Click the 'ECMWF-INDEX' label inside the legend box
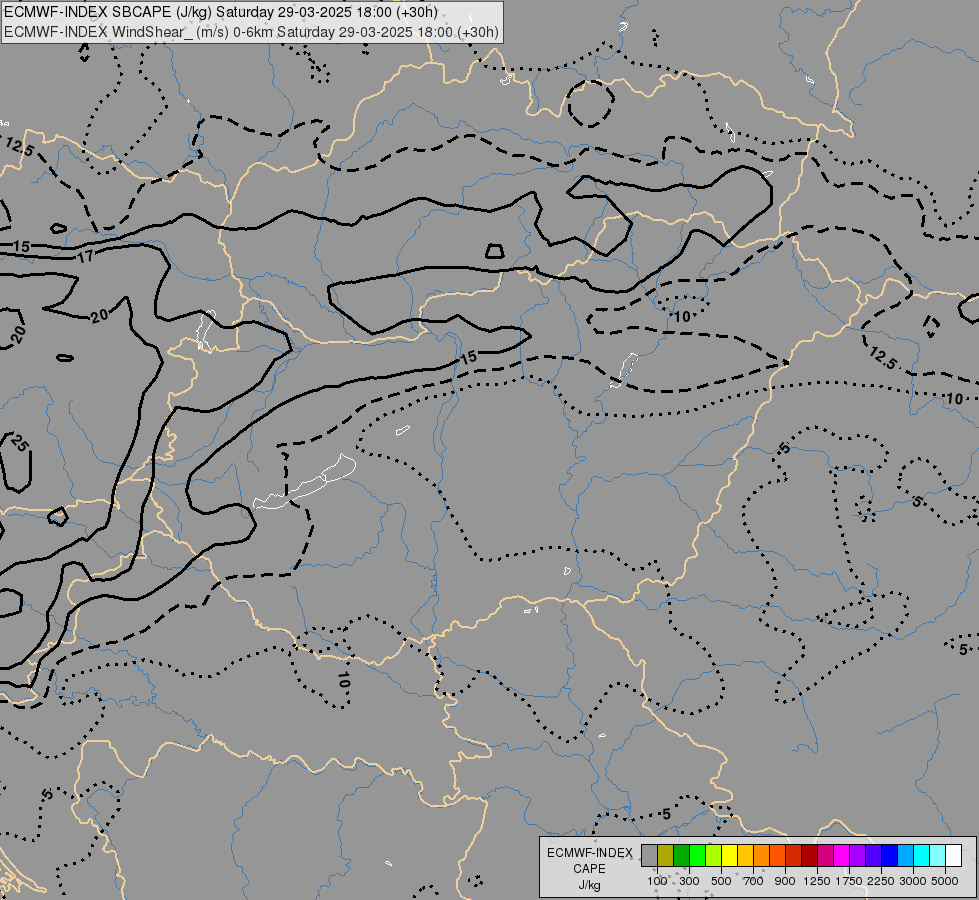 pos(589,853)
